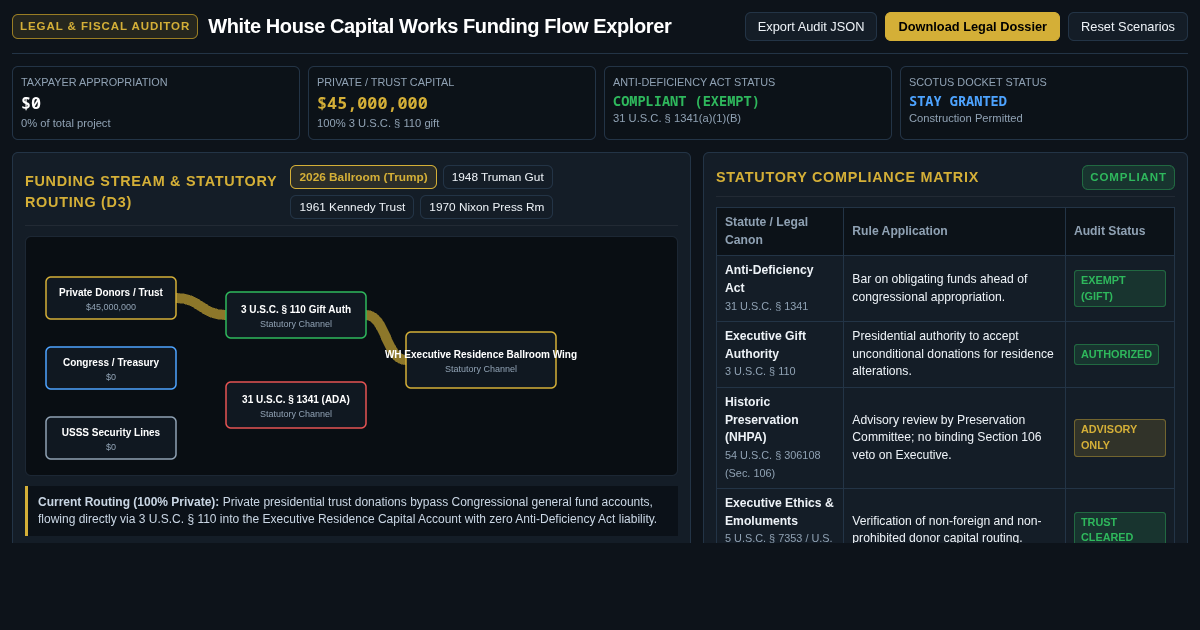1200x630 pixels.
Task: Click Statutory Compliance Matrix heading
Action: 847,177
